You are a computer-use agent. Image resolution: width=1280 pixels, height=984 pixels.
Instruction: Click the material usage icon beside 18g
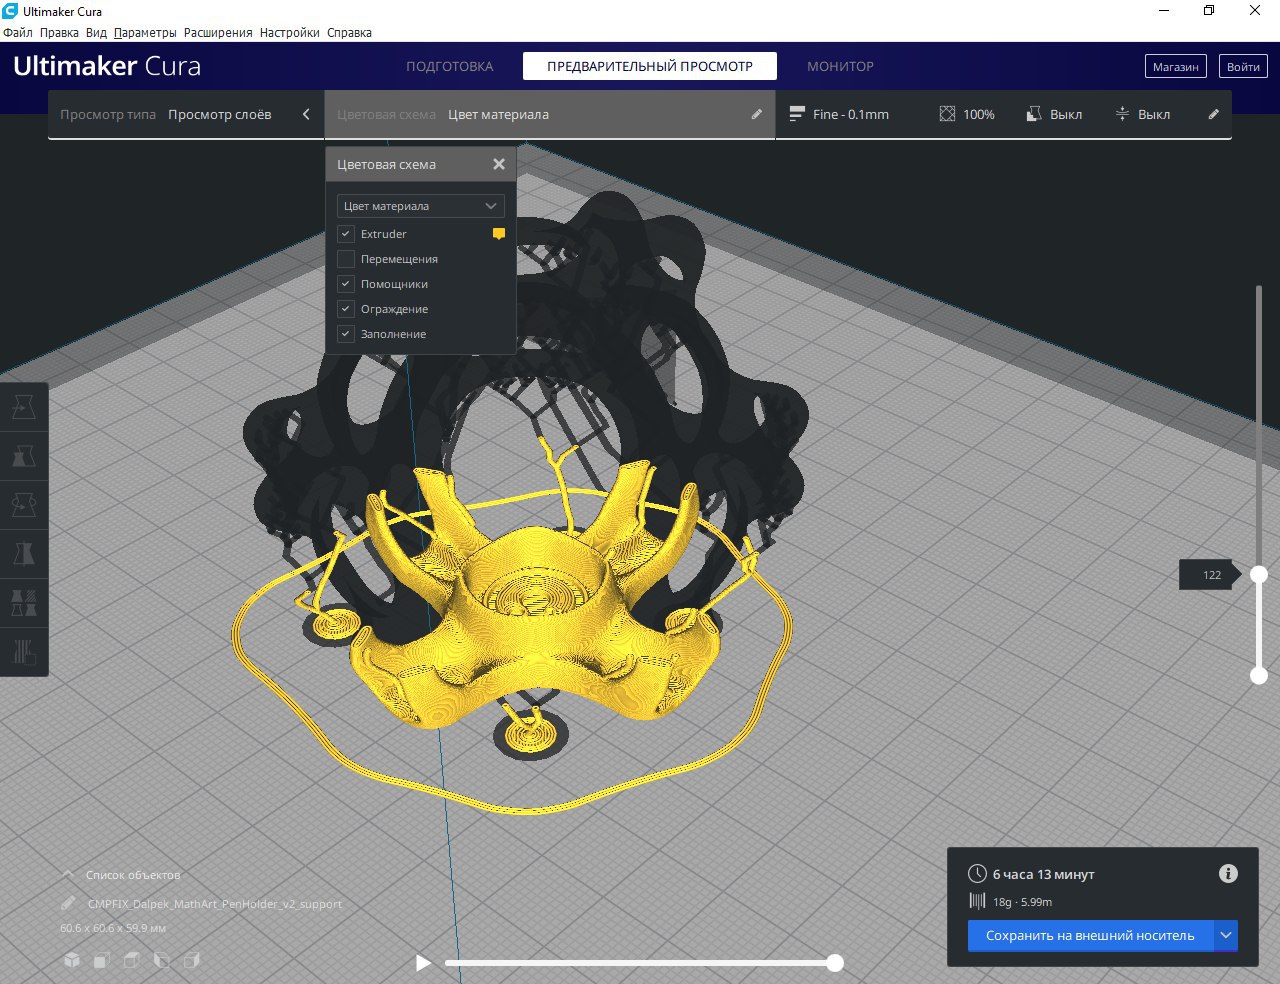coord(977,901)
